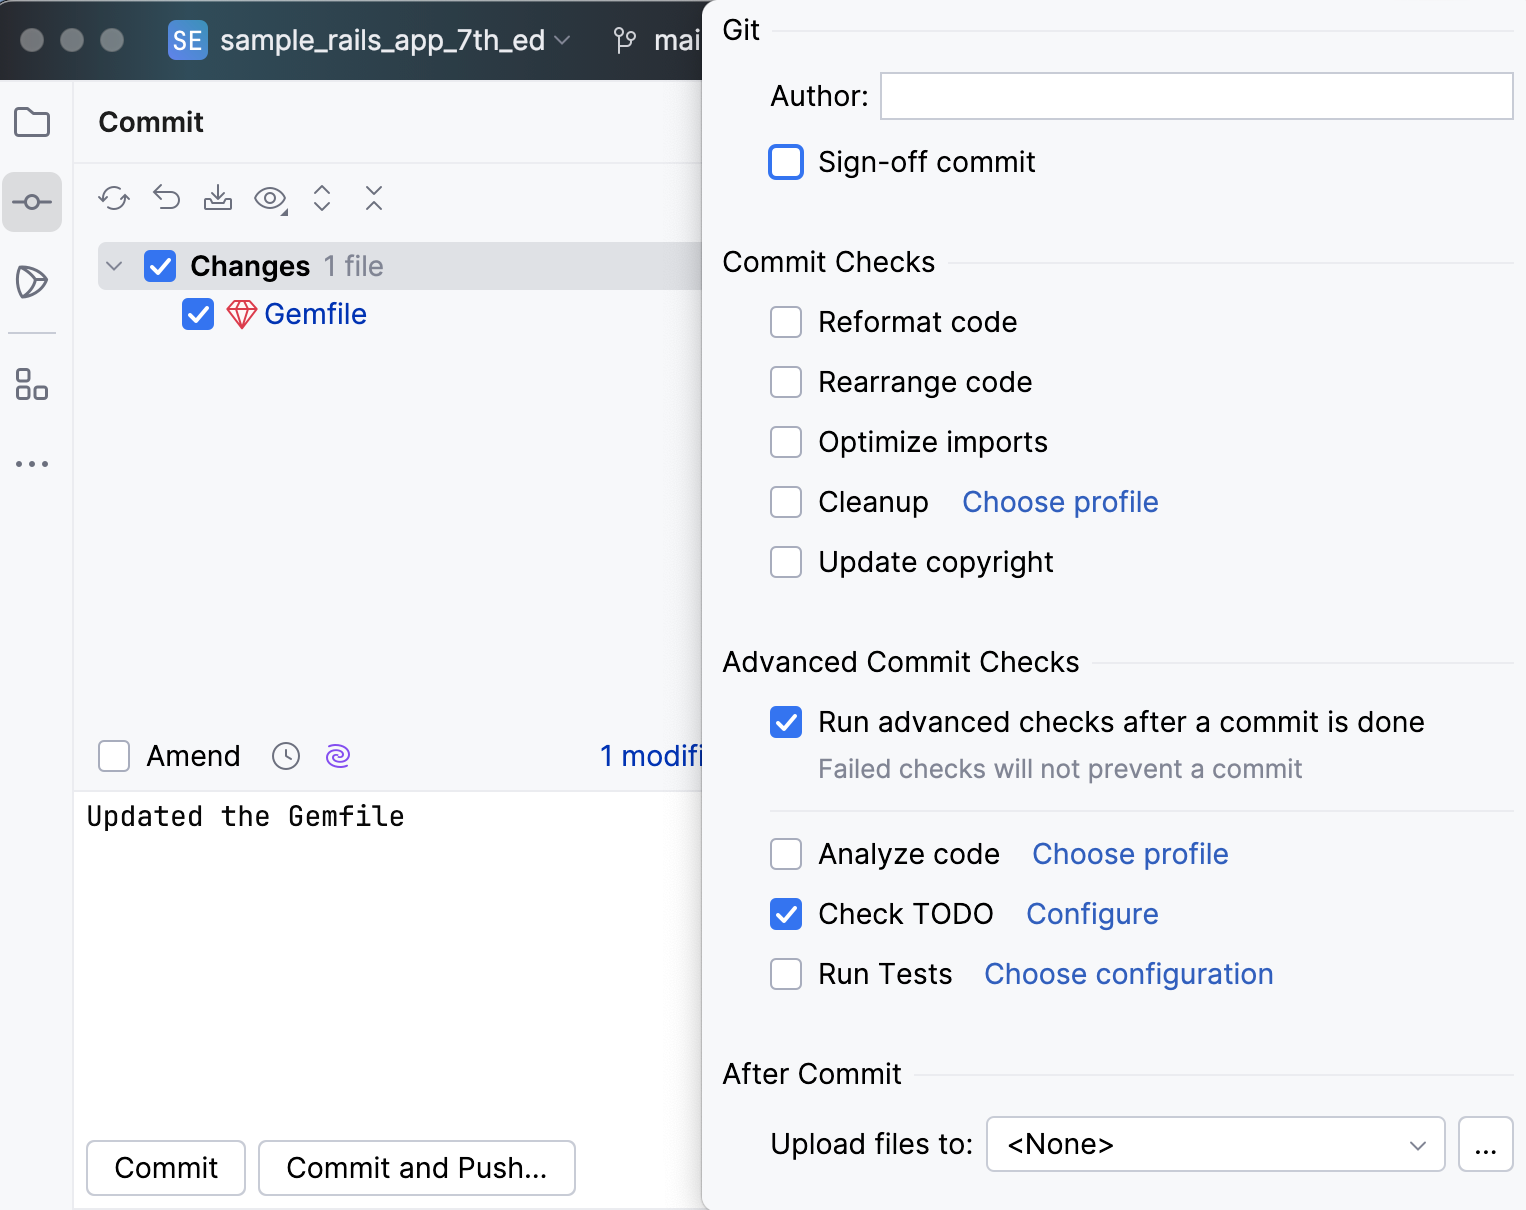Collapse all changed files
This screenshot has height=1210, width=1526.
coord(374,199)
